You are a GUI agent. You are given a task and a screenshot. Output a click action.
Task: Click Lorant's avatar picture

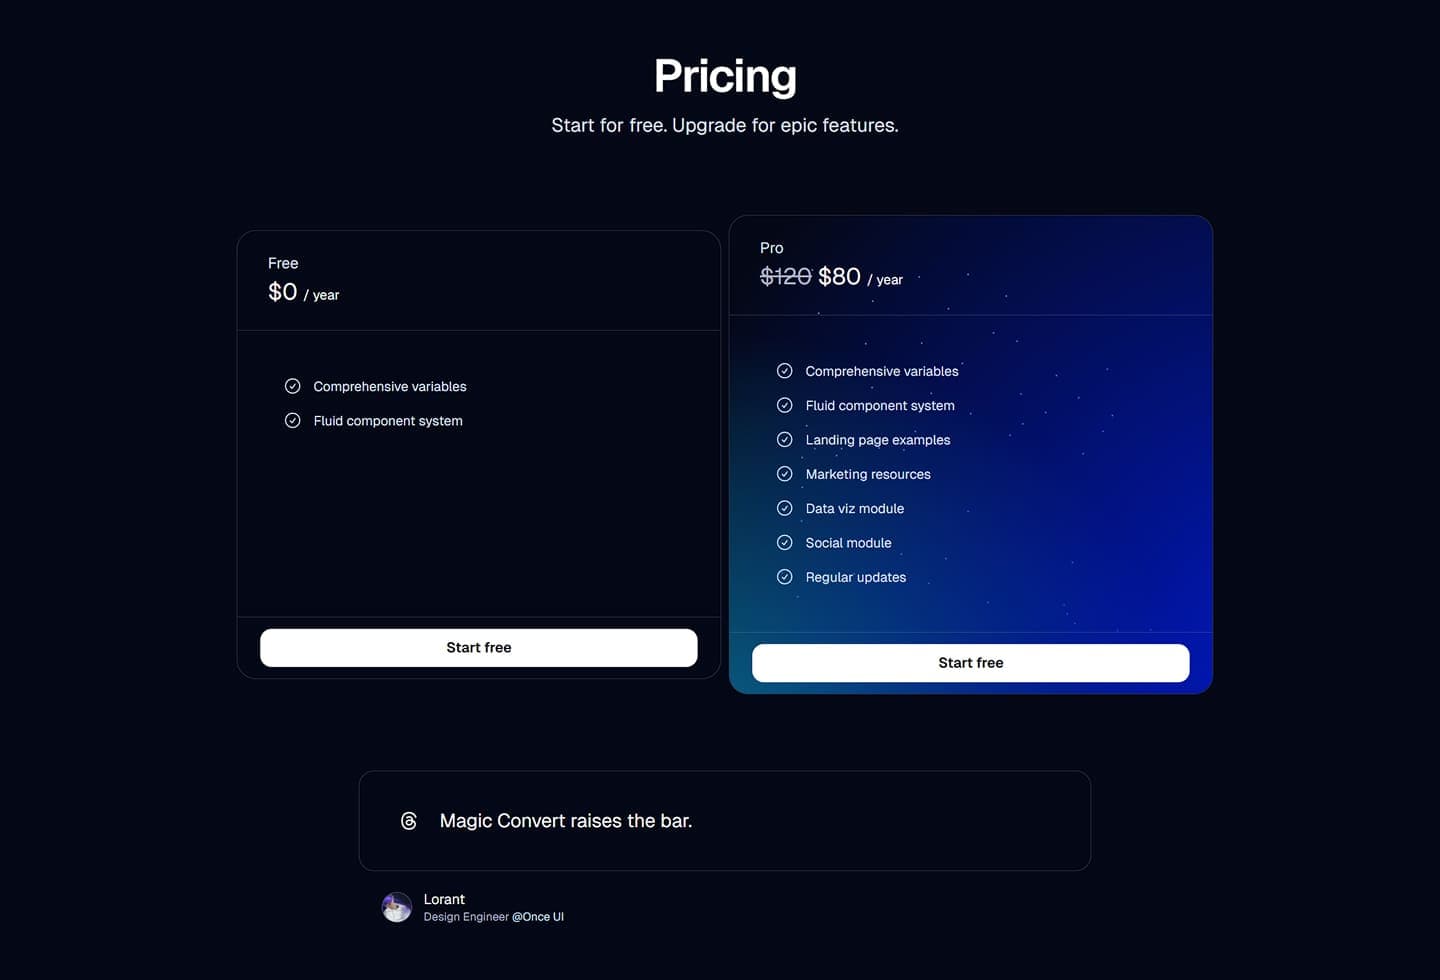(397, 907)
